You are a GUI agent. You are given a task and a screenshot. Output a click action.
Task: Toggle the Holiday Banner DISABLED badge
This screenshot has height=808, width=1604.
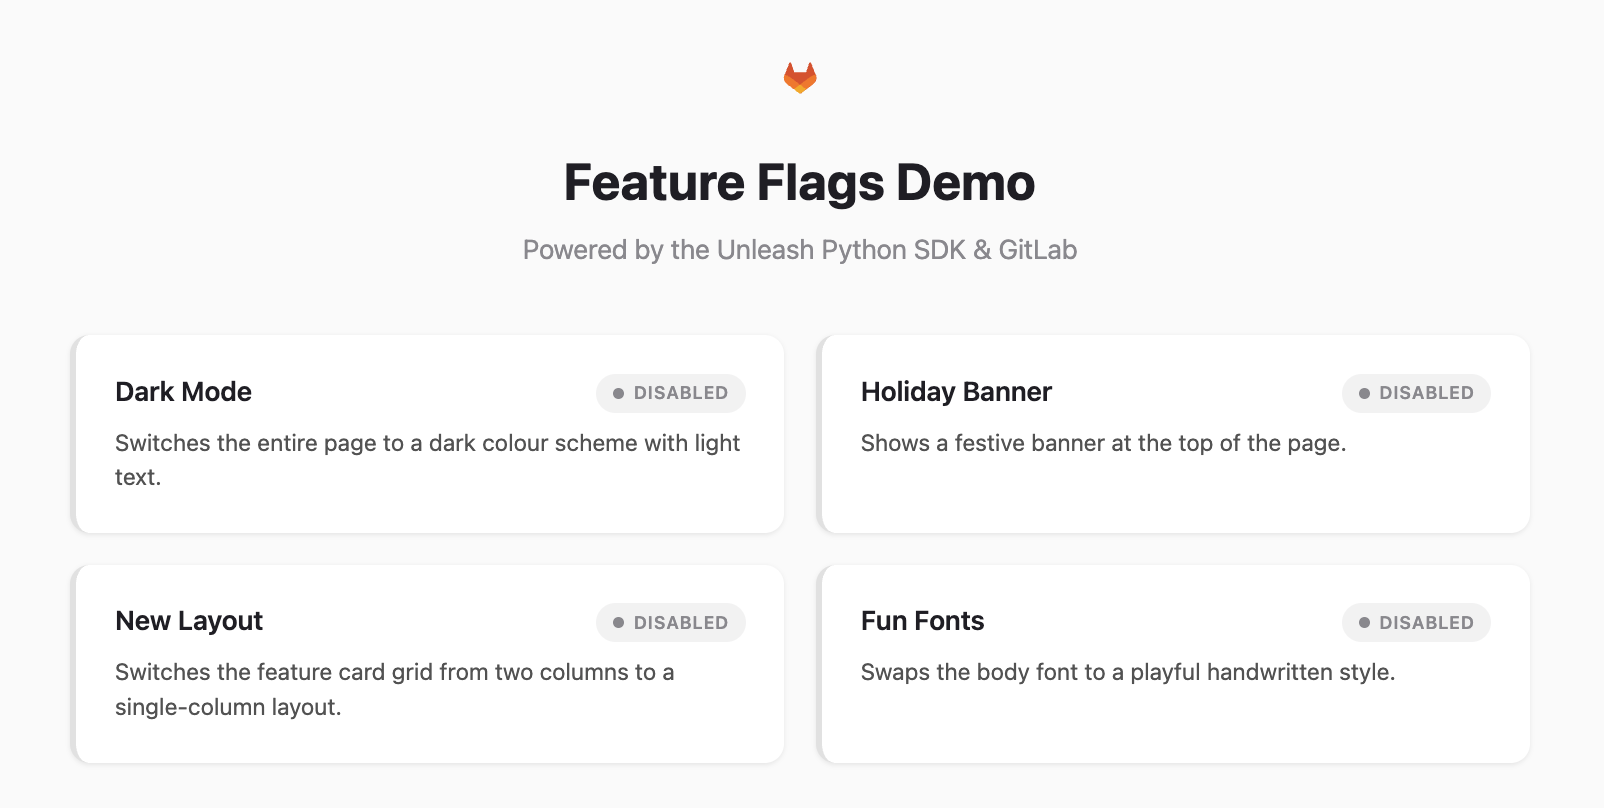[x=1416, y=393]
